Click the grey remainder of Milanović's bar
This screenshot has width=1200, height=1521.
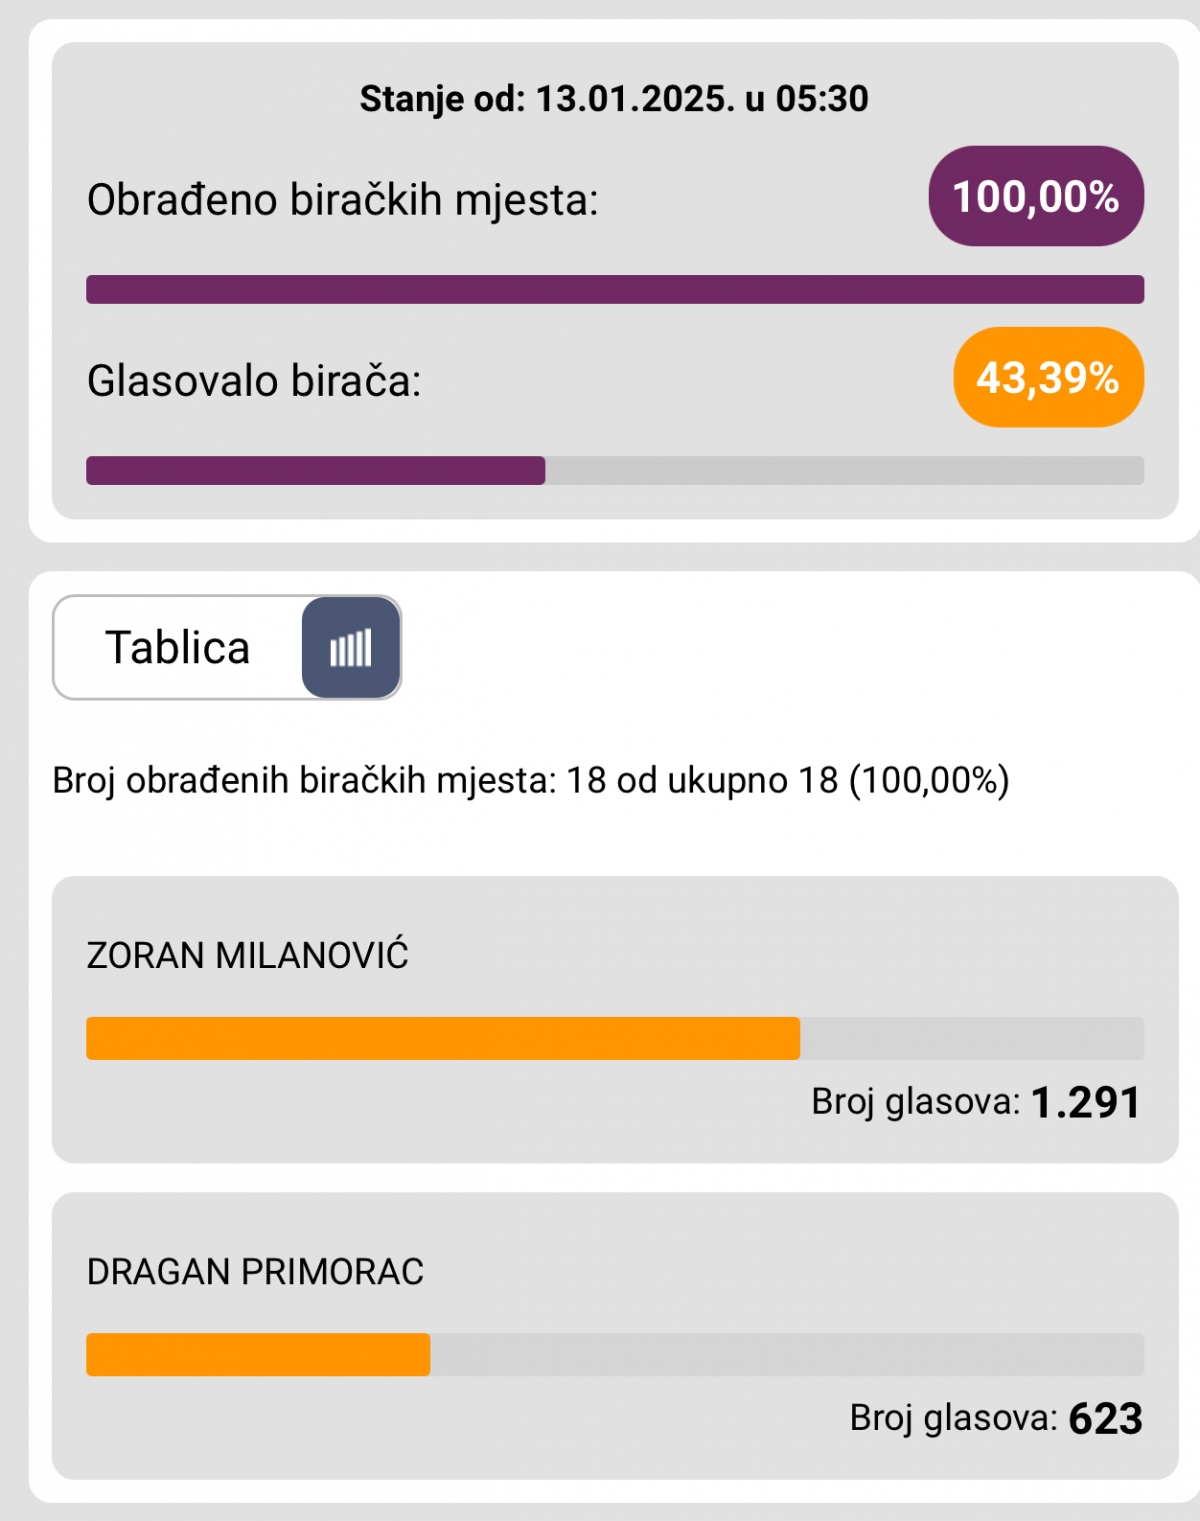[x=971, y=1039]
